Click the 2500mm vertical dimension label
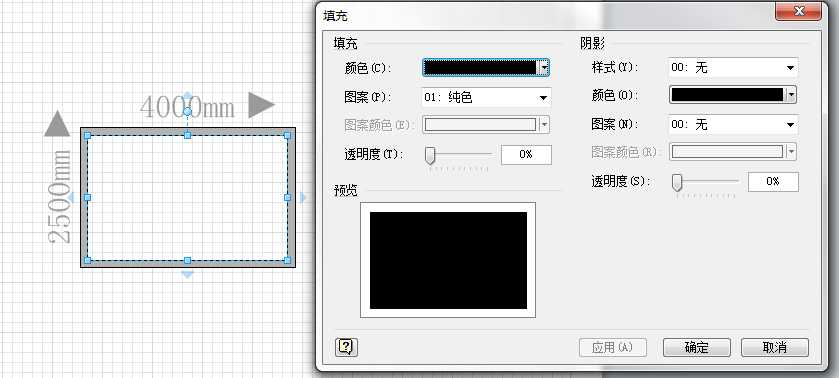This screenshot has height=378, width=839. (x=60, y=196)
